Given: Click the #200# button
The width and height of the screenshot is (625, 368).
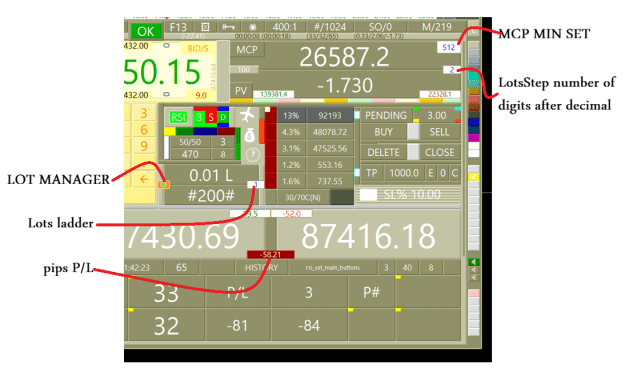Looking at the screenshot, I should (x=211, y=196).
